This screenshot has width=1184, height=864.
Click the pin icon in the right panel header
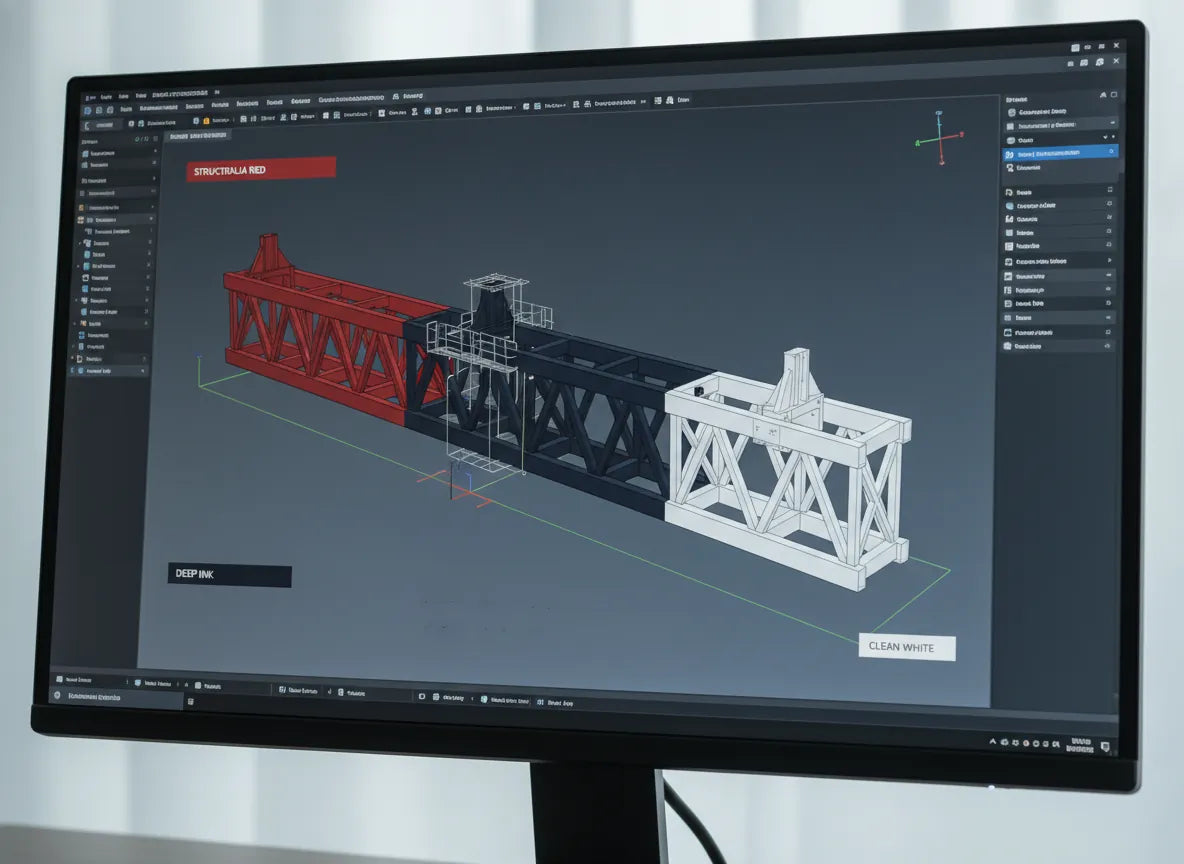pyautogui.click(x=1103, y=95)
